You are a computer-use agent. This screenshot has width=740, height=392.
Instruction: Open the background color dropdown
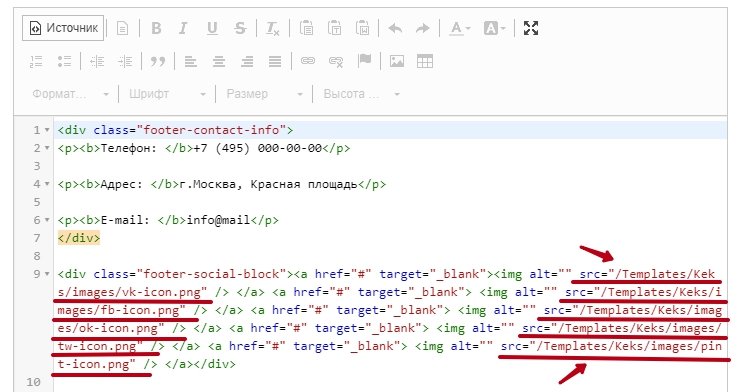pos(494,28)
